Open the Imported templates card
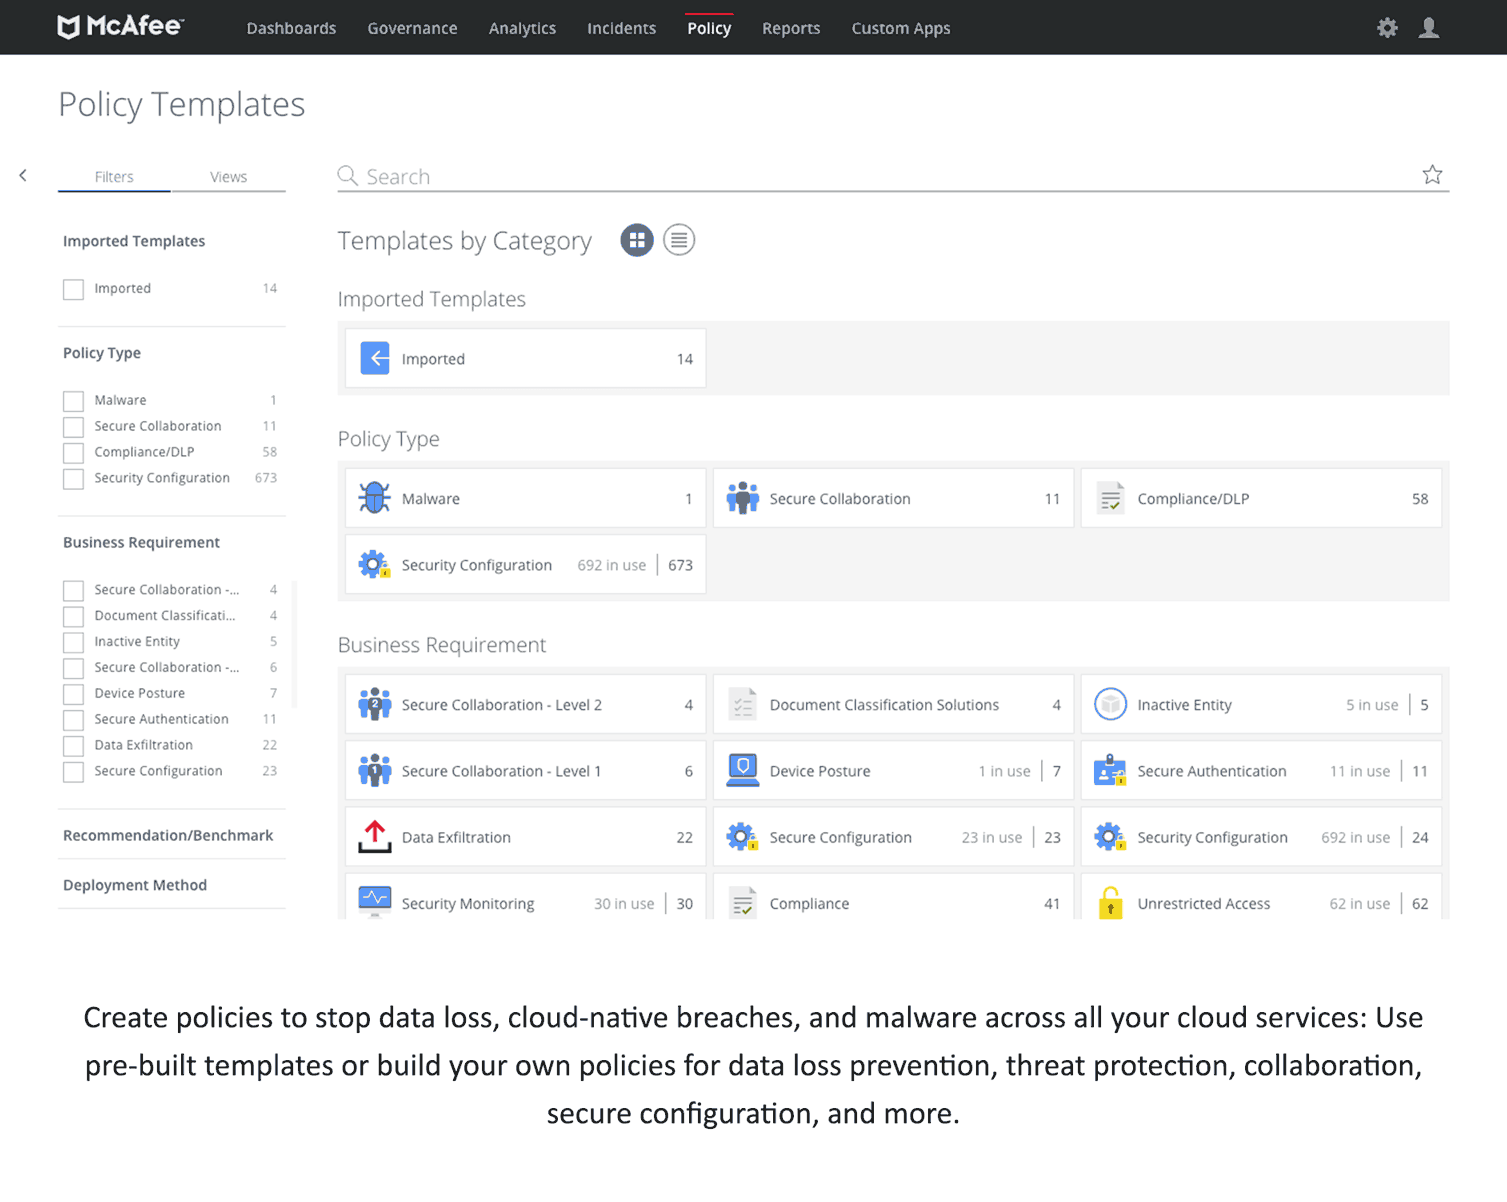Viewport: 1507px width, 1202px height. (x=525, y=358)
